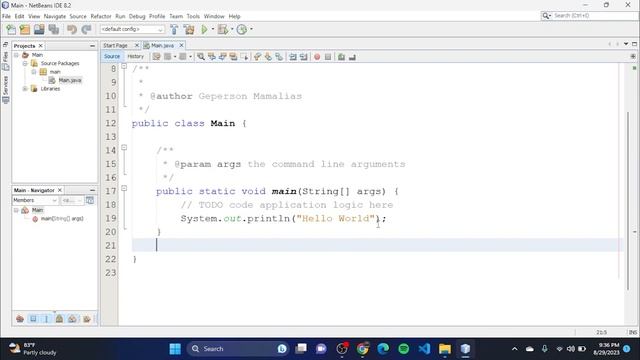Switch to History view
640x360 pixels.
[x=136, y=57]
